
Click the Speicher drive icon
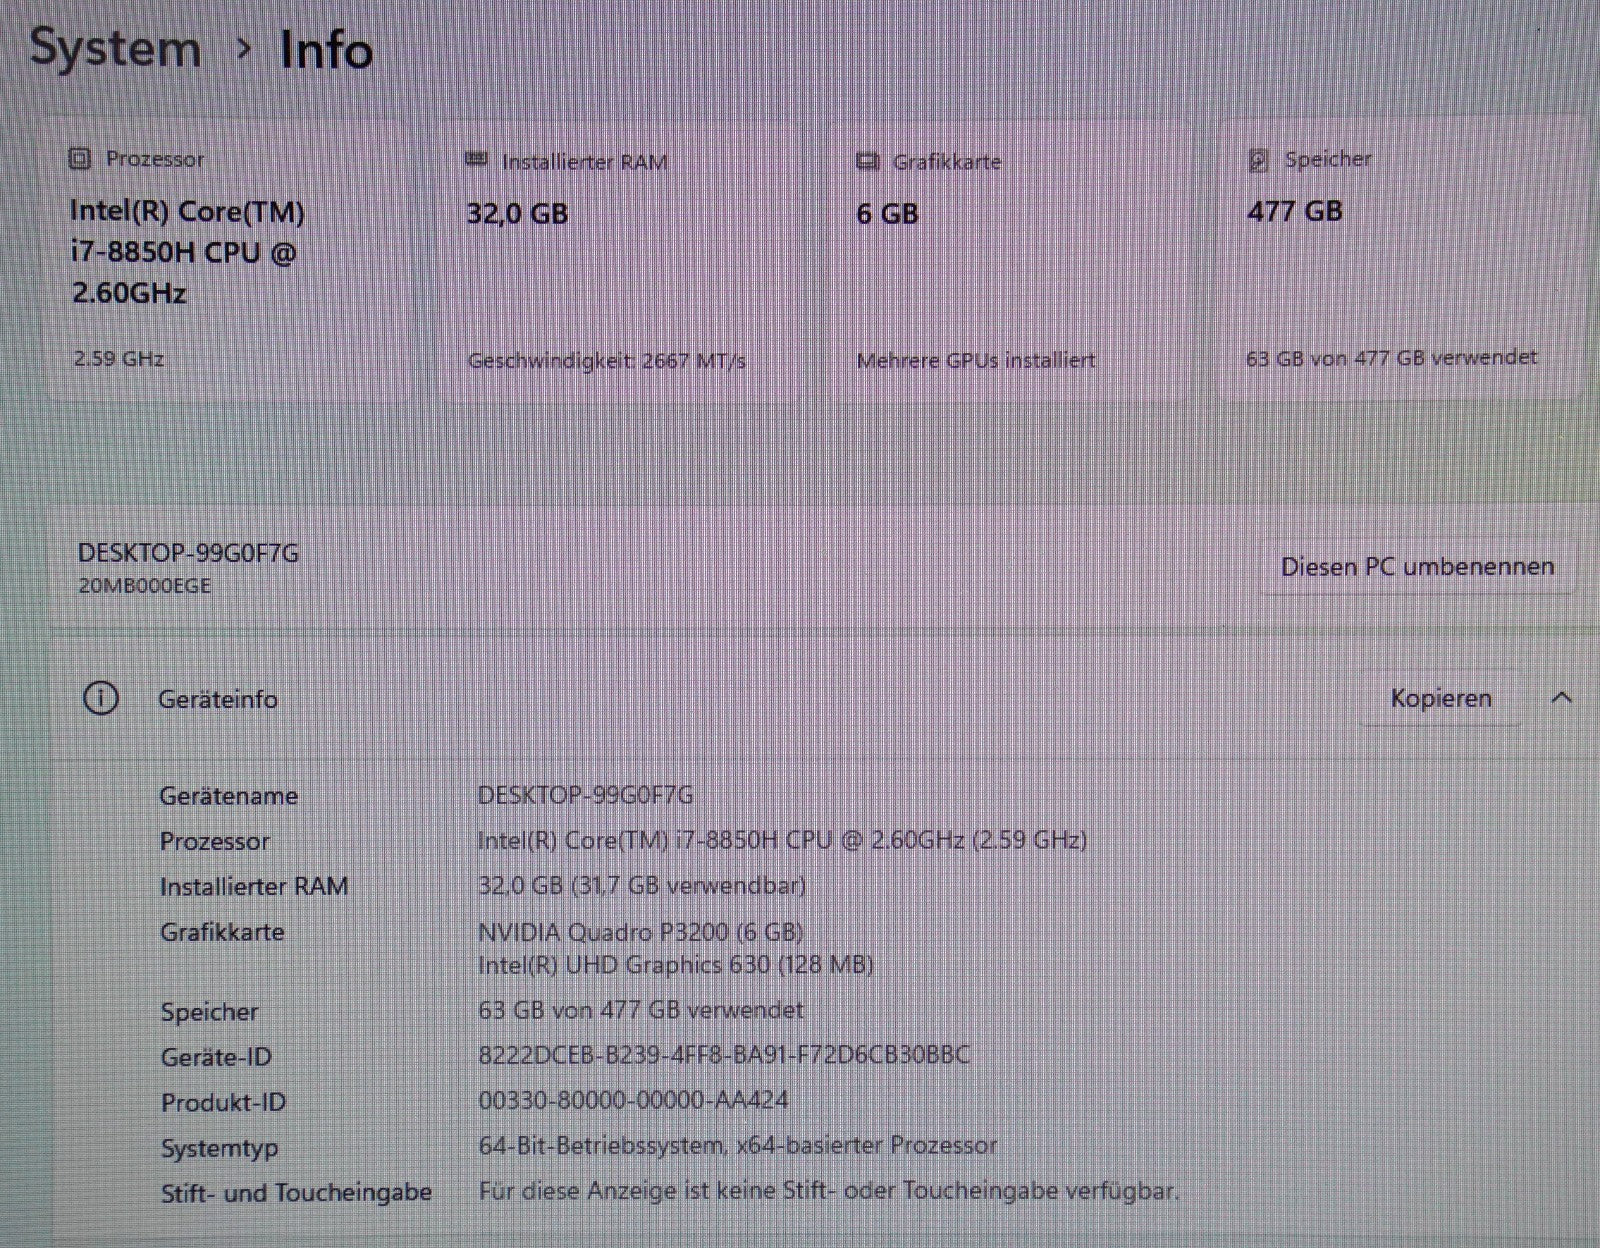[x=1259, y=160]
